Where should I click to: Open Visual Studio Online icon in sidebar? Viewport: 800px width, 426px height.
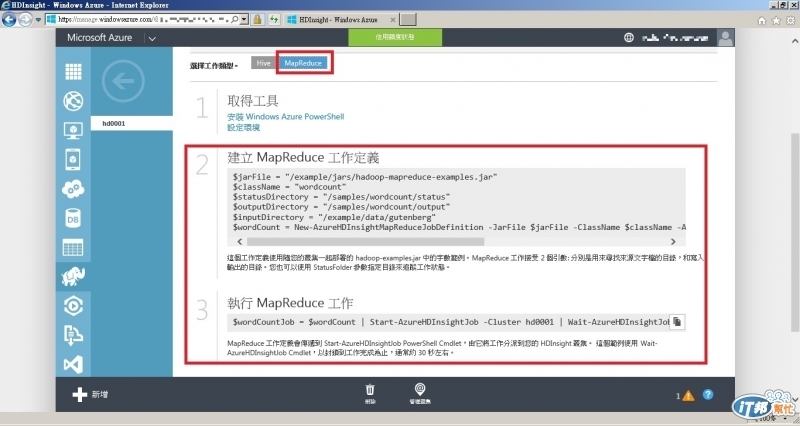click(73, 364)
